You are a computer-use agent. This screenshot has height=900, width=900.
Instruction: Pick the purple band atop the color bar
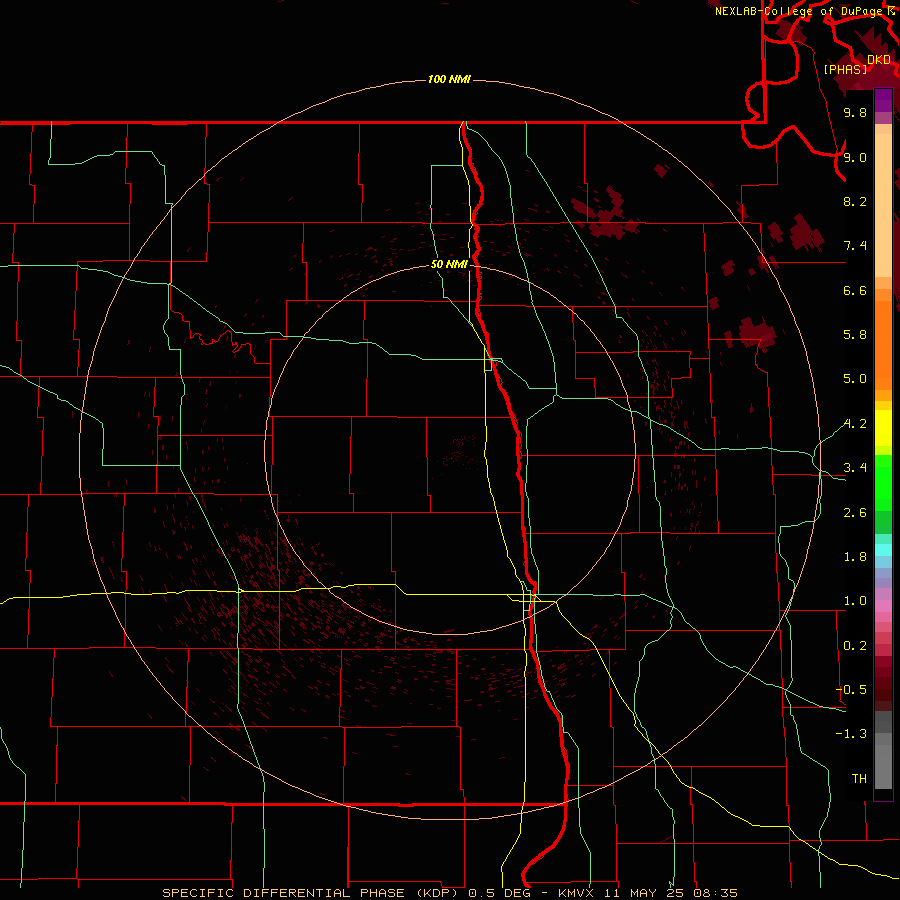[883, 100]
